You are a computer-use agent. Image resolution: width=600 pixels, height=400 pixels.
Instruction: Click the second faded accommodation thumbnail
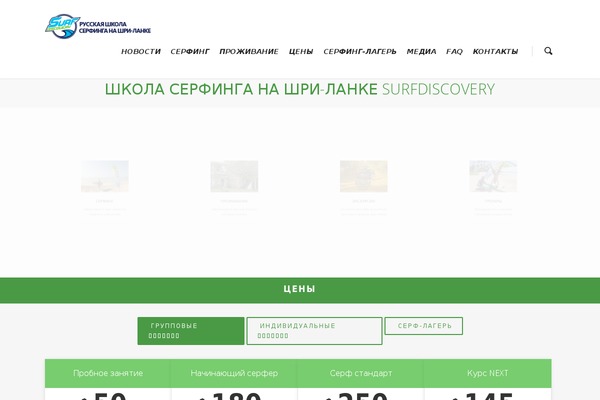click(234, 176)
